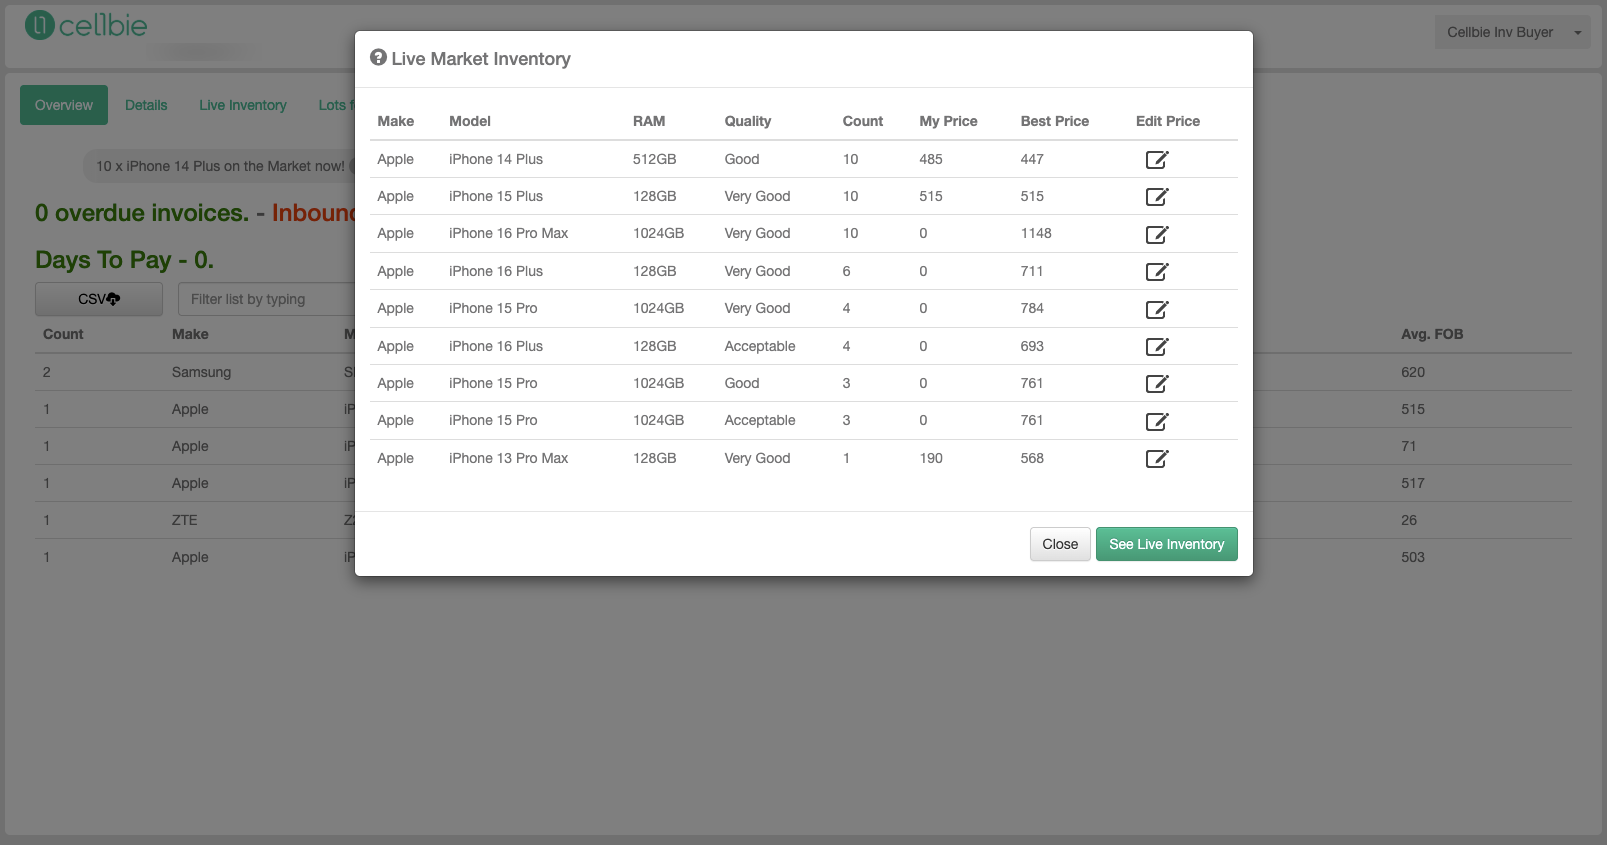Close the Live Market Inventory dialog

1060,544
